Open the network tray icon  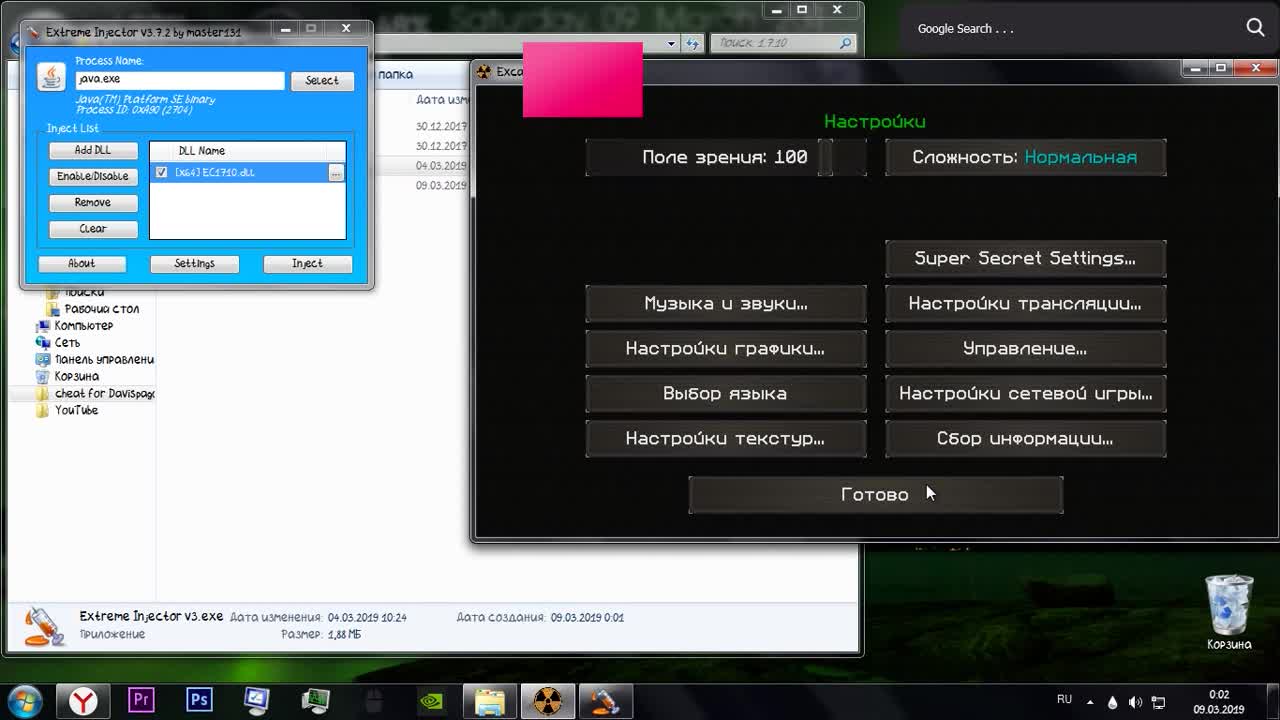click(1159, 702)
